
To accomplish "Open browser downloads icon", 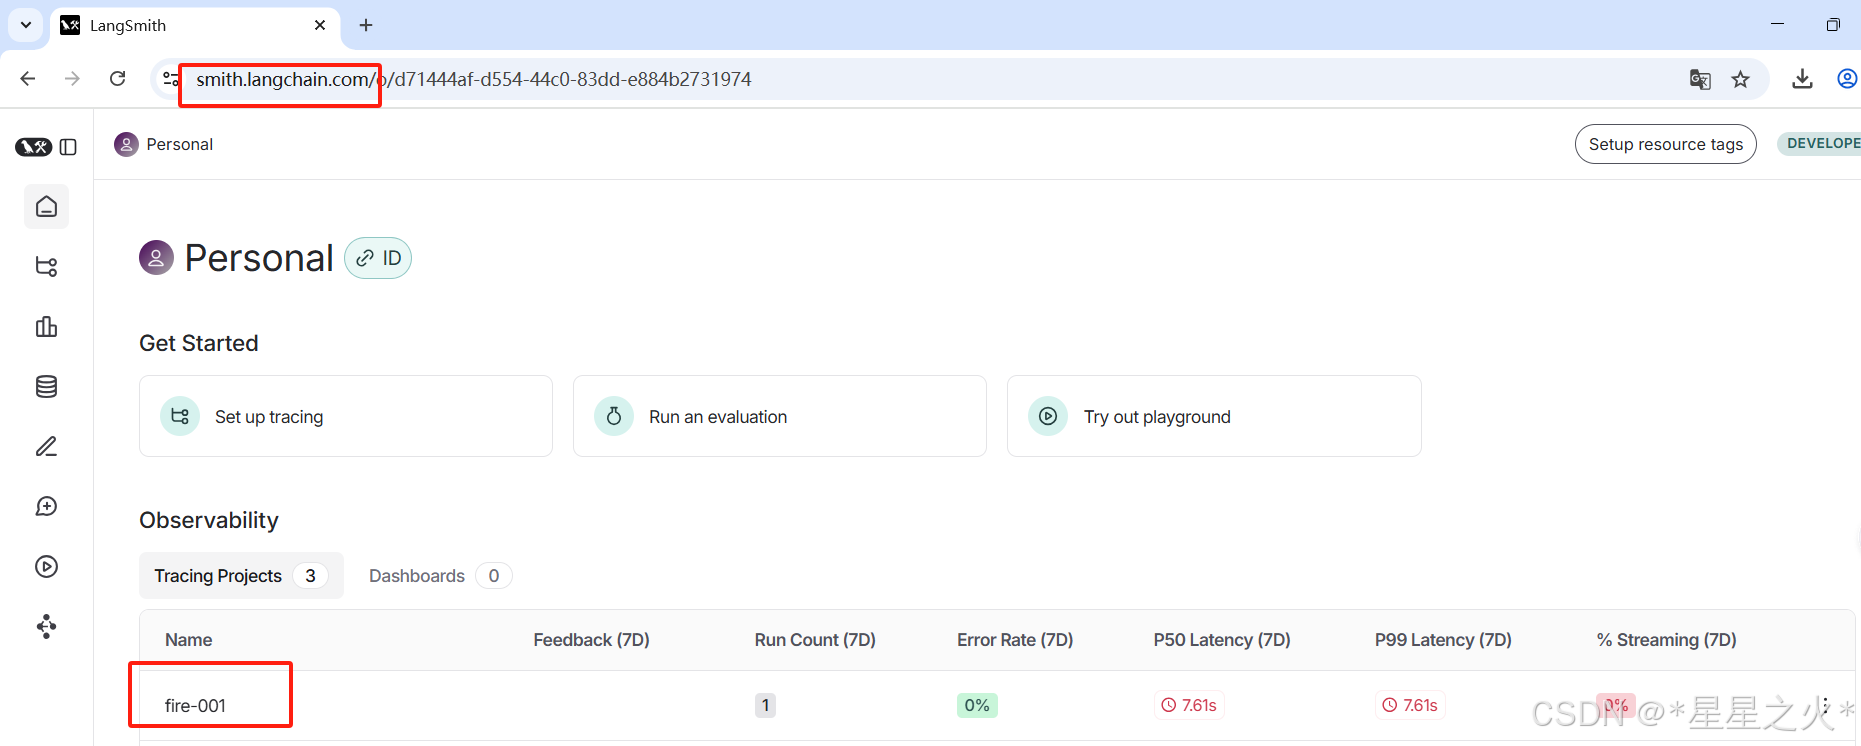I will pyautogui.click(x=1803, y=79).
